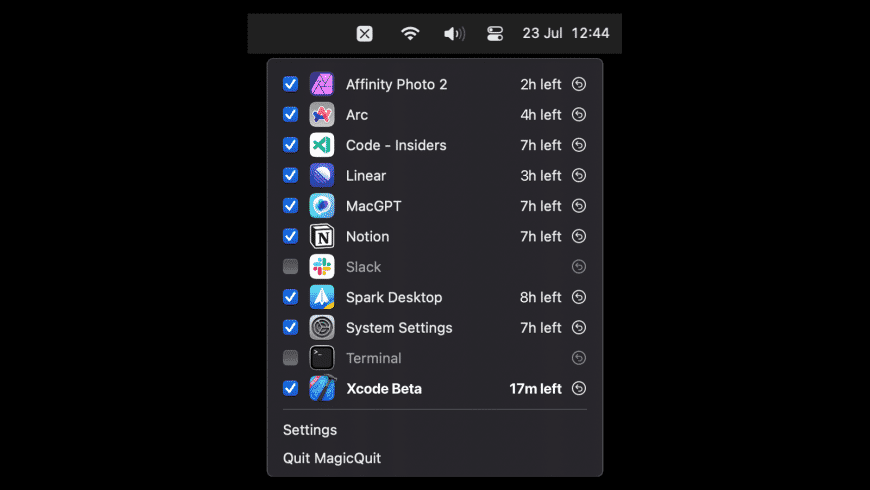
Task: Click the 2h left time for Affinity Photo 2
Action: 540,84
